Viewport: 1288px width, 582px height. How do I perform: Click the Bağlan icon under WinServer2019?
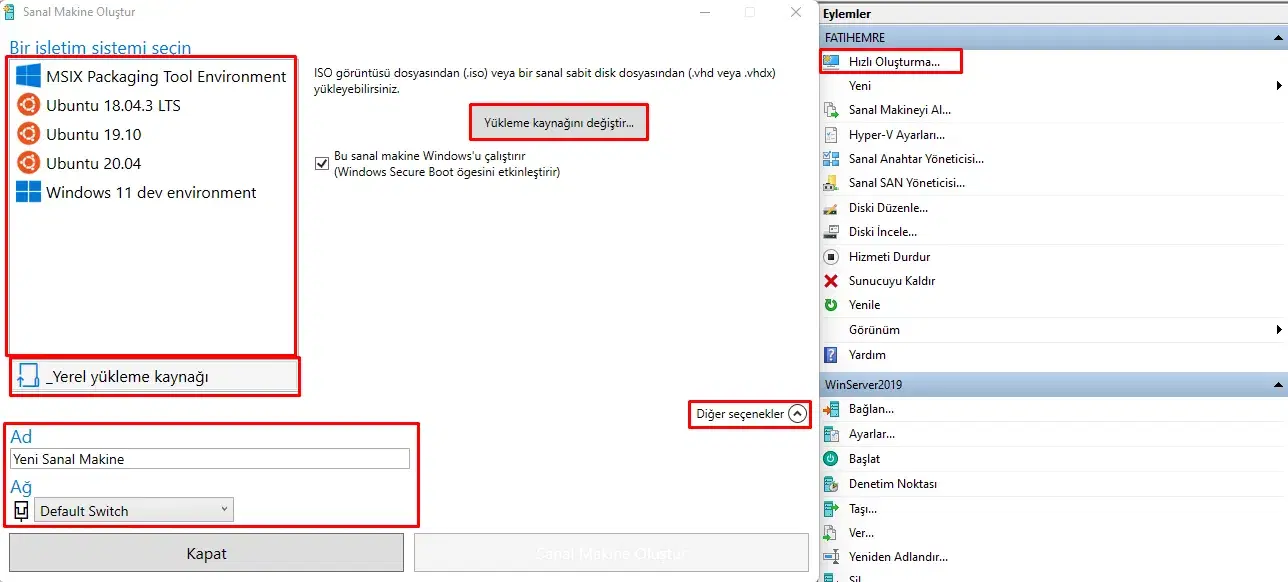click(x=830, y=409)
